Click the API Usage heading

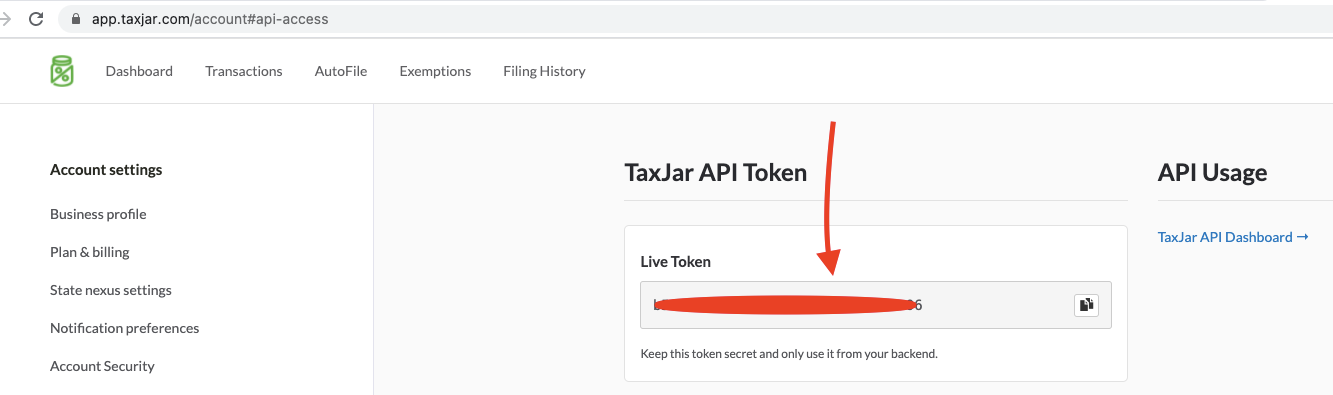coord(1212,172)
